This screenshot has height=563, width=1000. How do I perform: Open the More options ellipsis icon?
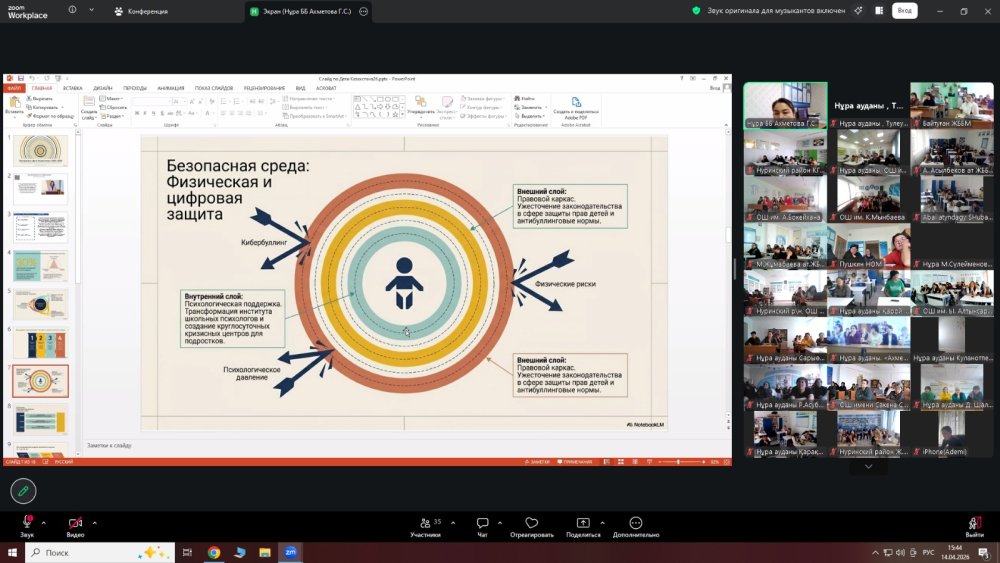click(x=635, y=523)
